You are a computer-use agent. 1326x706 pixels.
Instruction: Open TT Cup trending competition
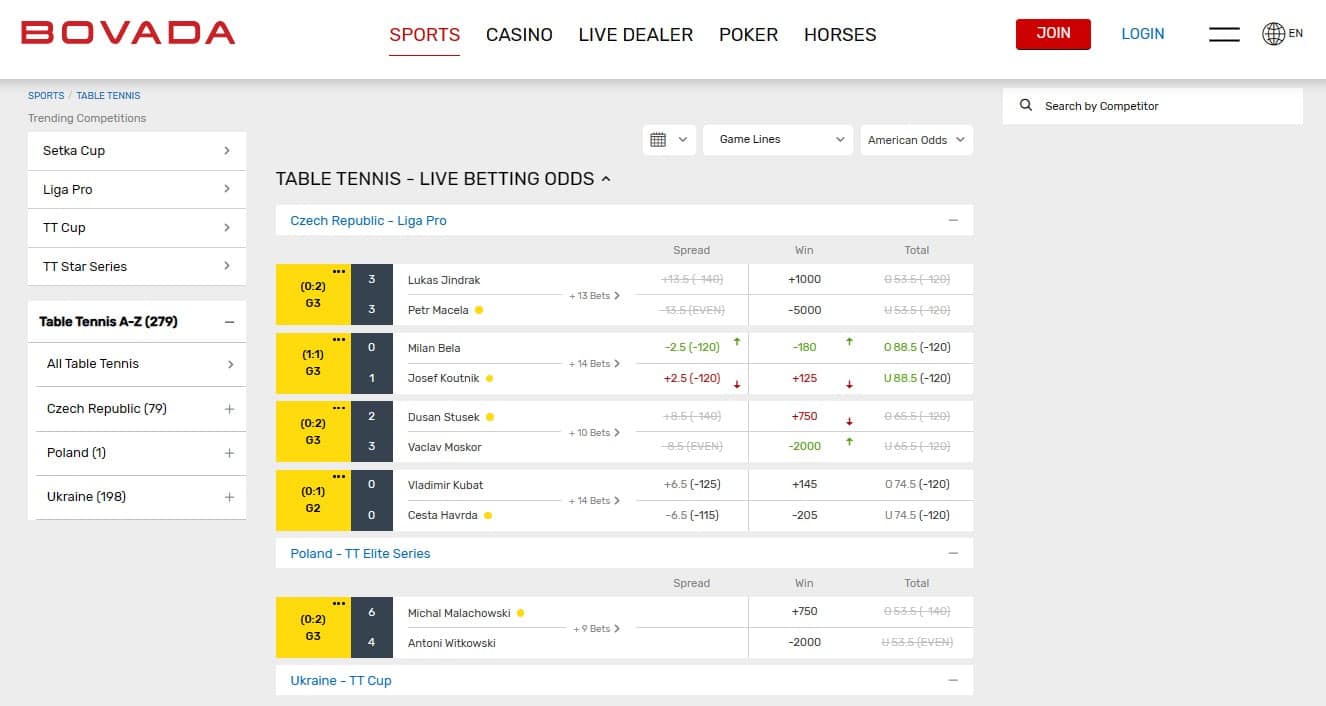[137, 228]
